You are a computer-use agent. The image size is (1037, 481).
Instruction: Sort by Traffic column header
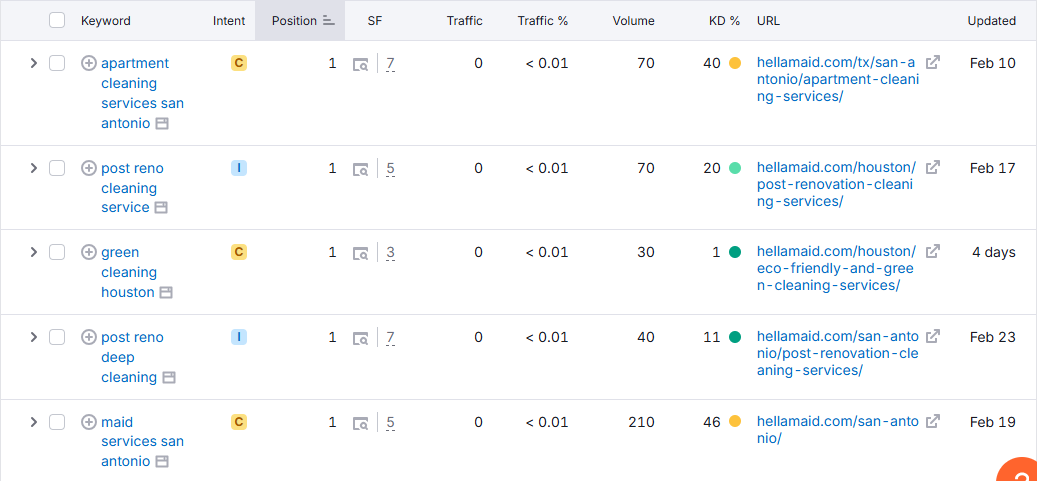tap(464, 21)
